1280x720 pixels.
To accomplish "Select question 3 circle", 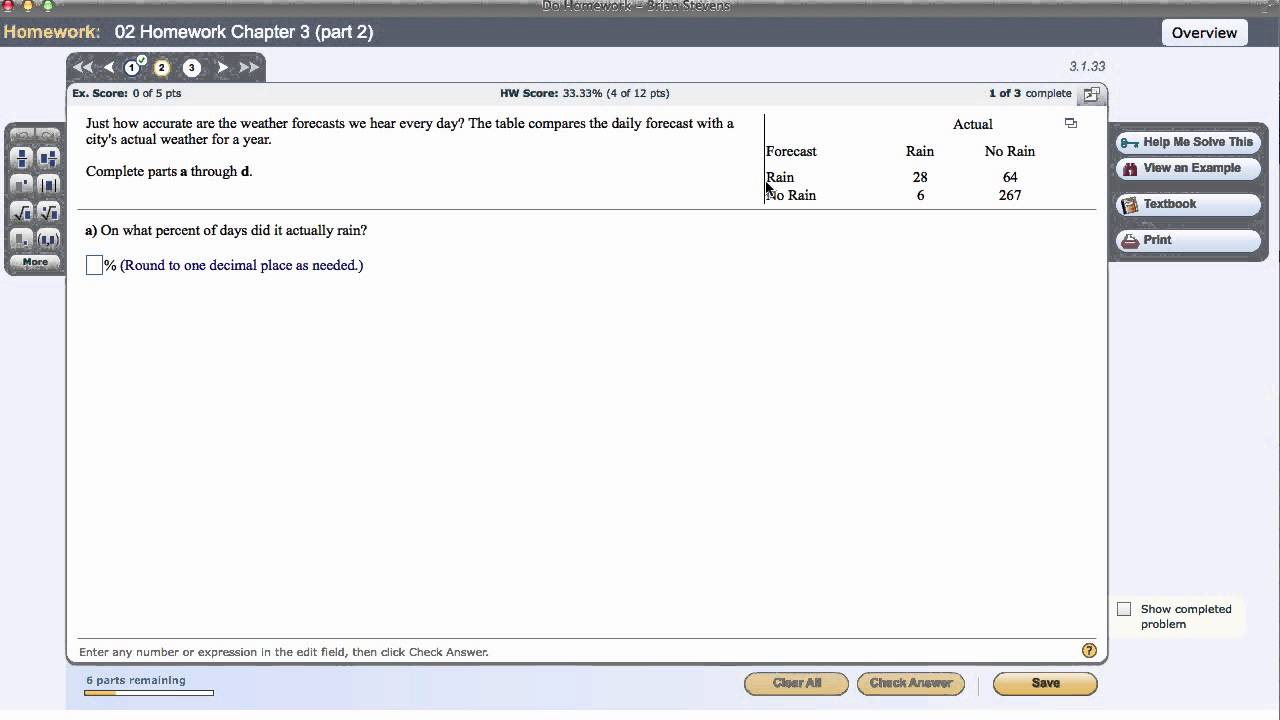I will tap(192, 68).
